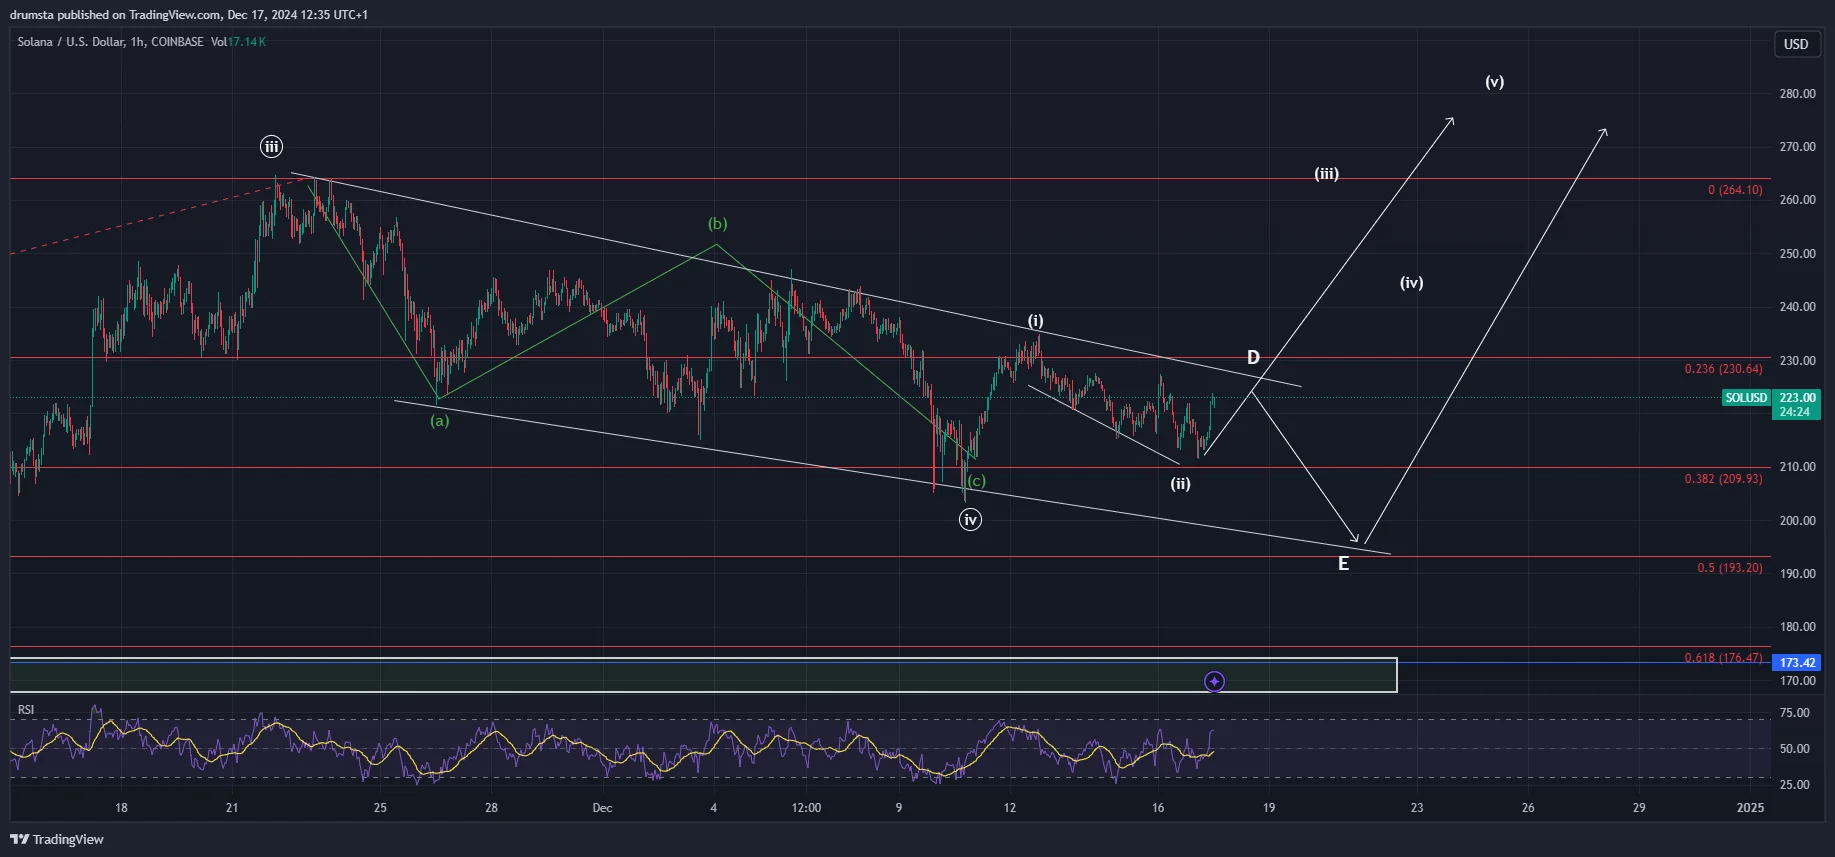The width and height of the screenshot is (1835, 857).
Task: Click the 0.236 (230.64) Fibonacci level label
Action: [1723, 369]
